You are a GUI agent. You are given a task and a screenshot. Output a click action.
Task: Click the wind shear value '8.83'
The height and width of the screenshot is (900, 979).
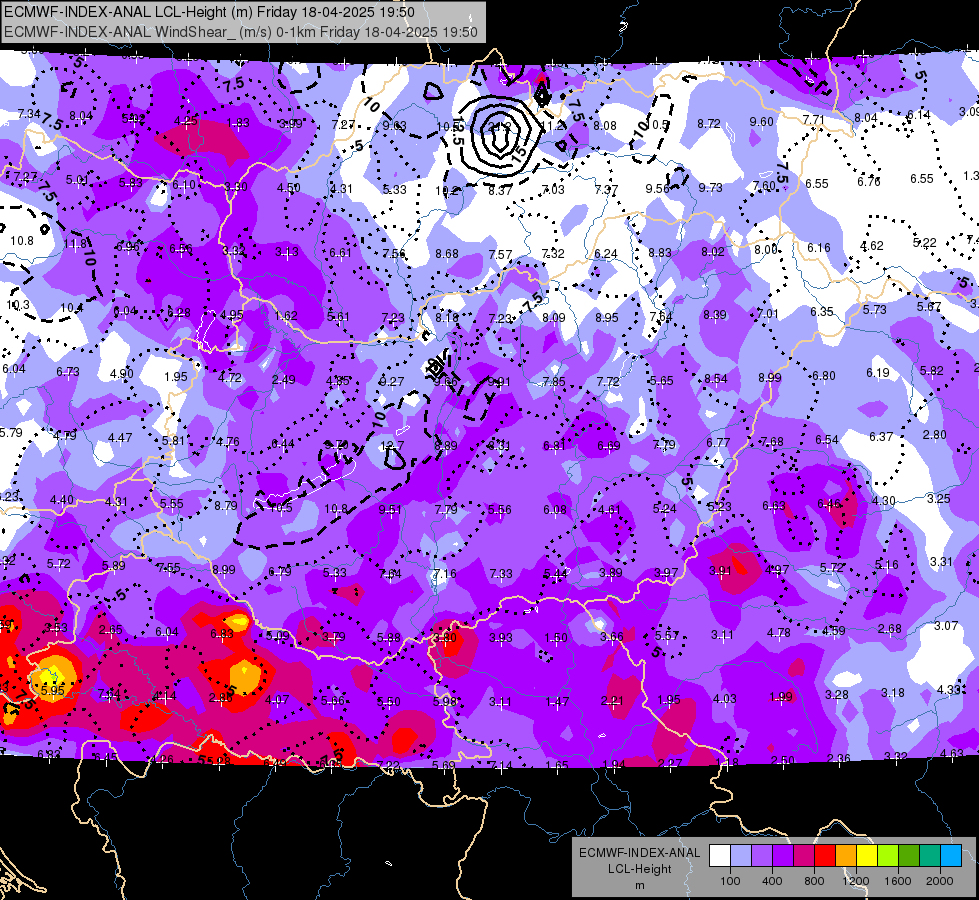coord(659,253)
